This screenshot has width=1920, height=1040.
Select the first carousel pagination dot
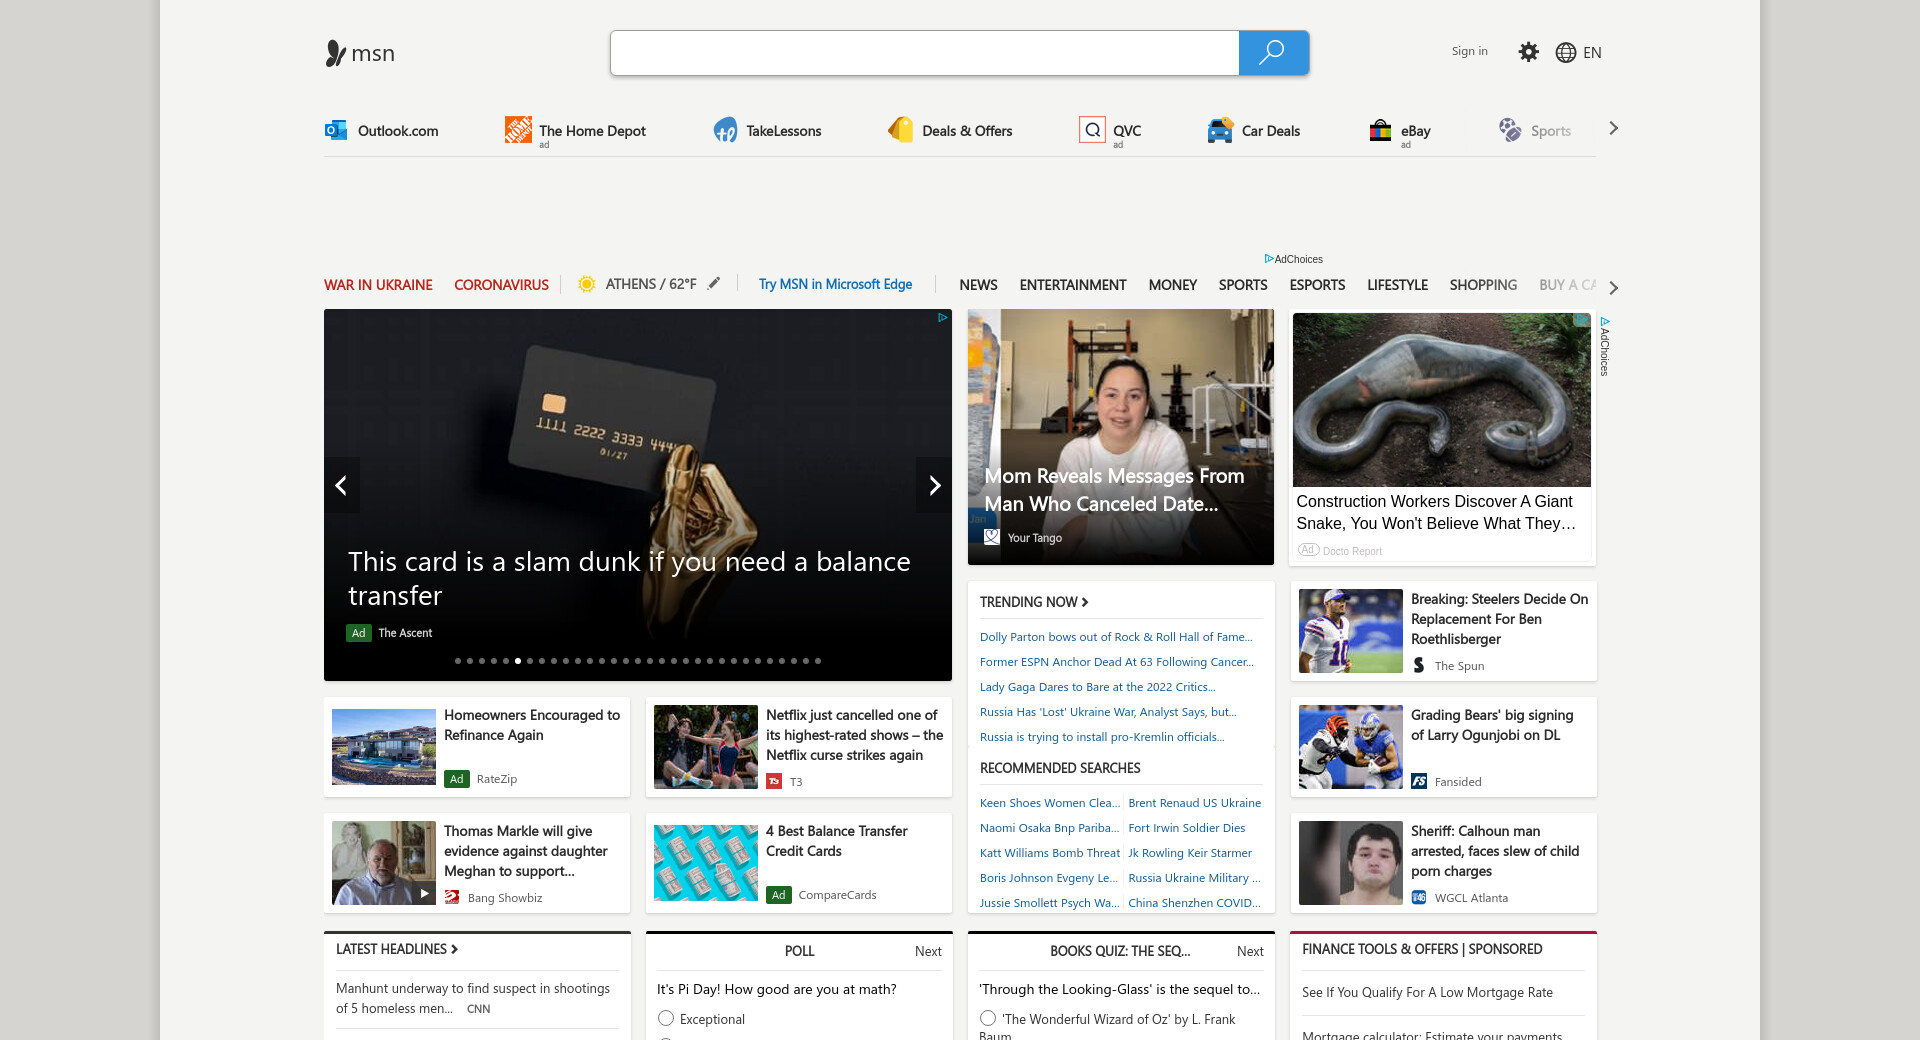458,661
